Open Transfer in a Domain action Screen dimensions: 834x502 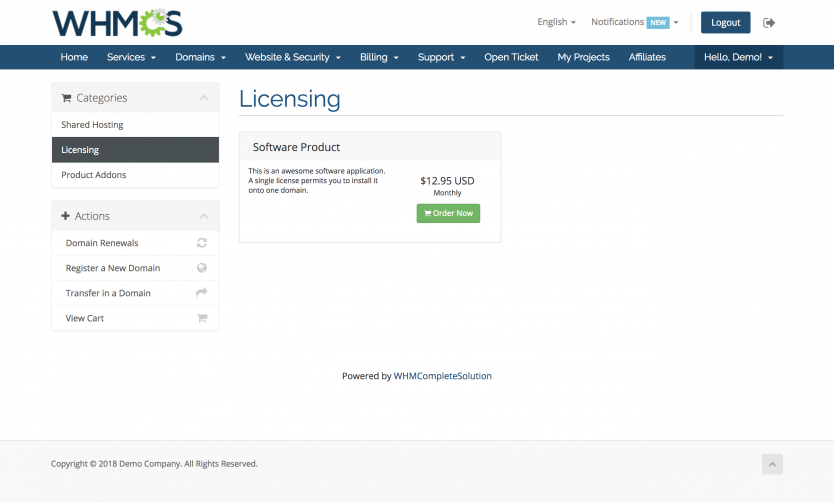(x=135, y=293)
